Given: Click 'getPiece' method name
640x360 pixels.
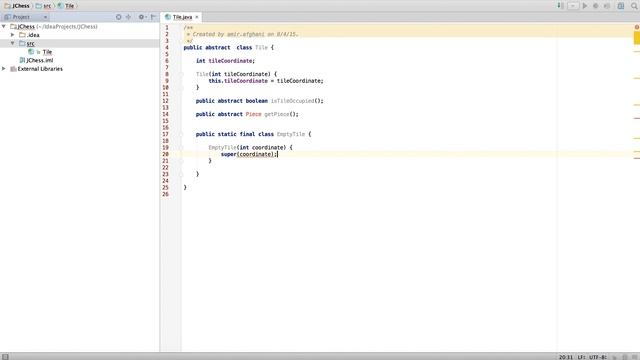Looking at the screenshot, I should pyautogui.click(x=277, y=114).
